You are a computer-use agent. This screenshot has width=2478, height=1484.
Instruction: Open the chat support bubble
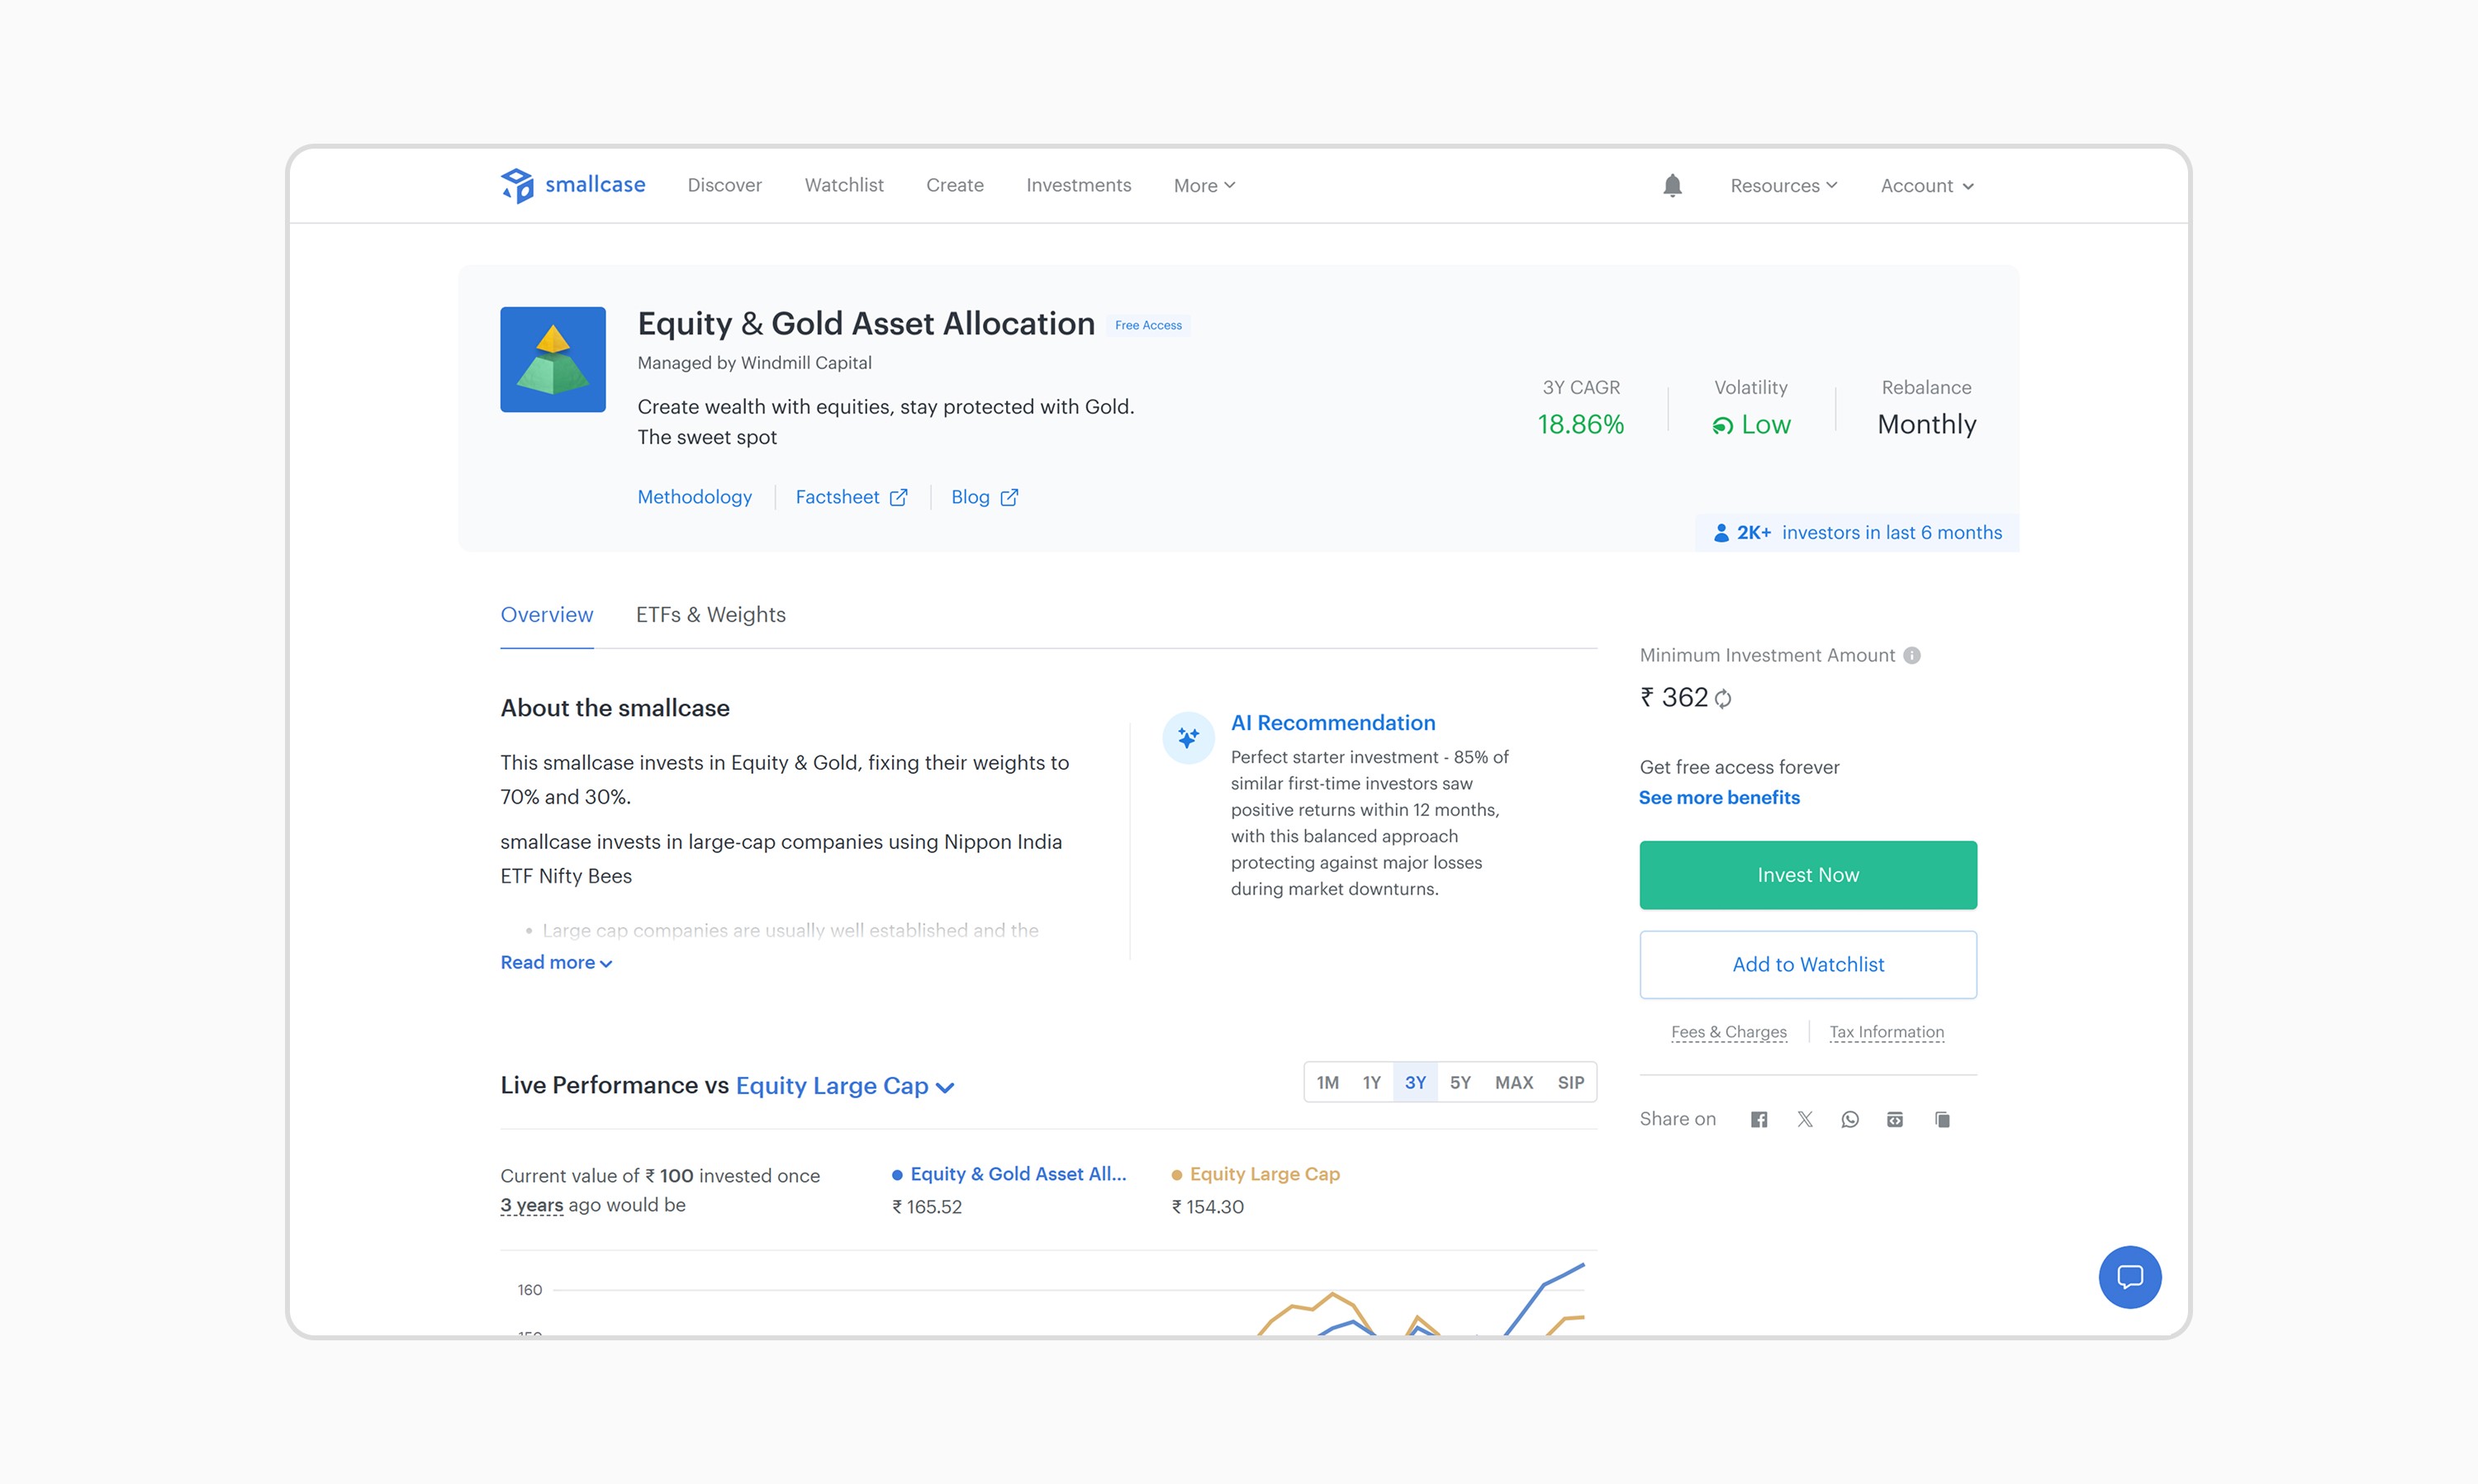click(x=2130, y=1277)
